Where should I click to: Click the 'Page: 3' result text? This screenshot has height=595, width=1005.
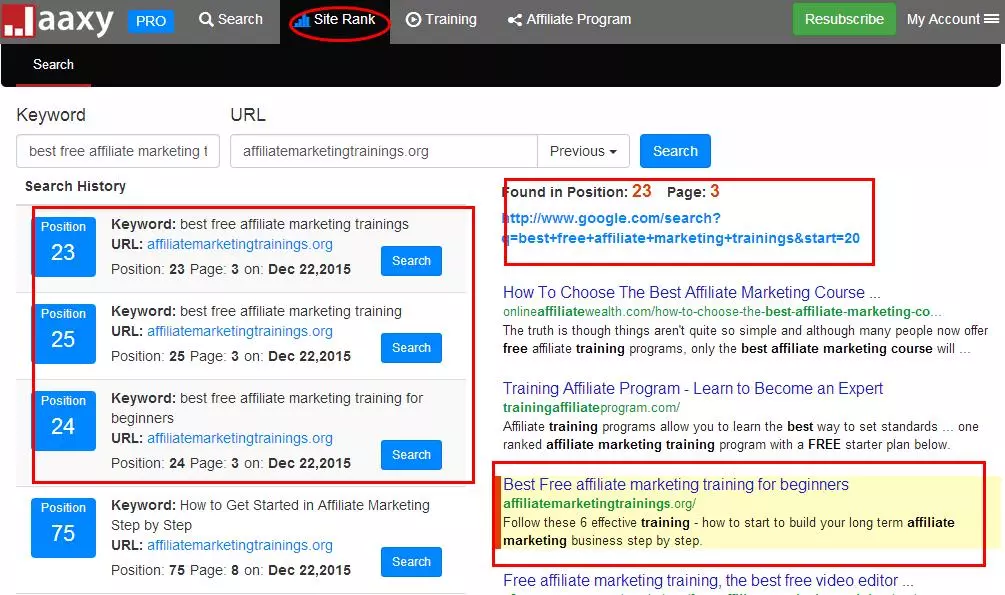click(x=693, y=191)
